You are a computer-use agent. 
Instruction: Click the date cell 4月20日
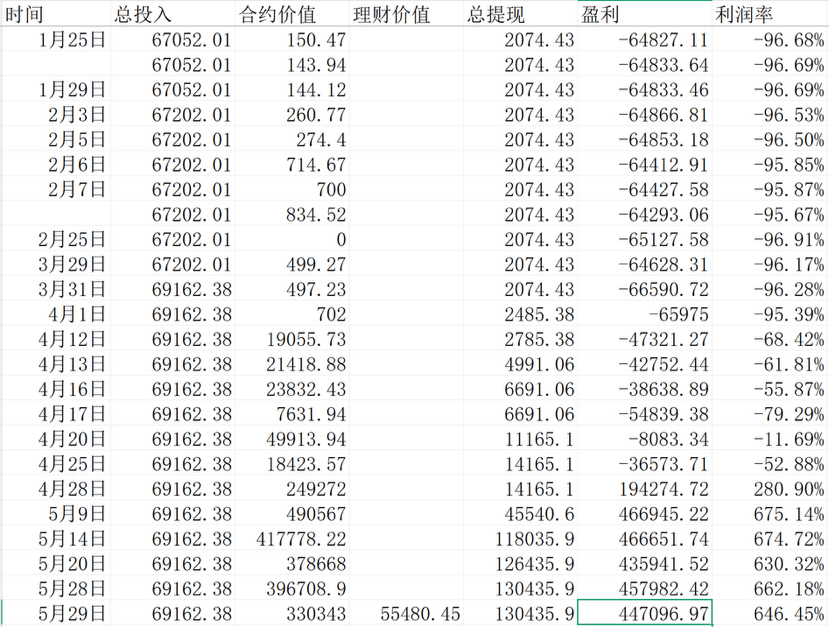click(x=55, y=439)
